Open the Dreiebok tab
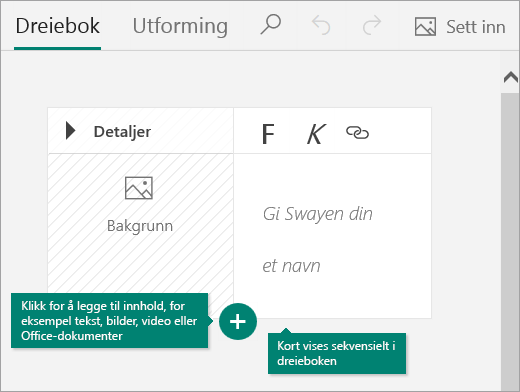The image size is (520, 392). coord(57,27)
